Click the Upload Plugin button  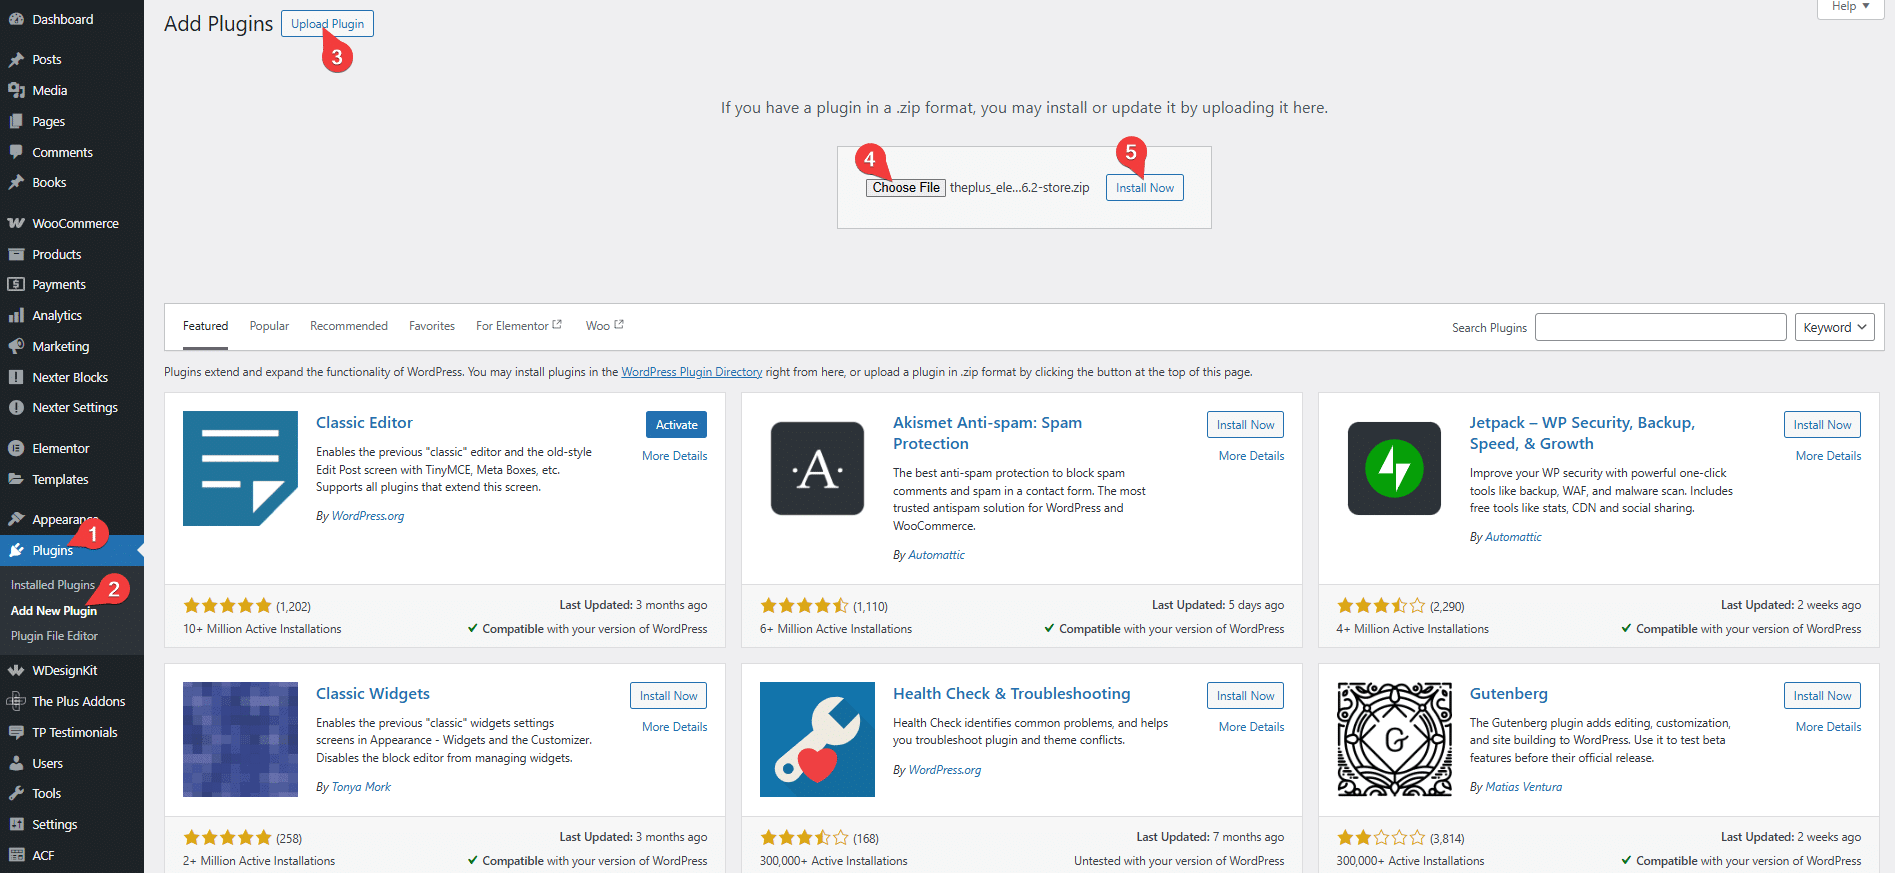(x=327, y=24)
